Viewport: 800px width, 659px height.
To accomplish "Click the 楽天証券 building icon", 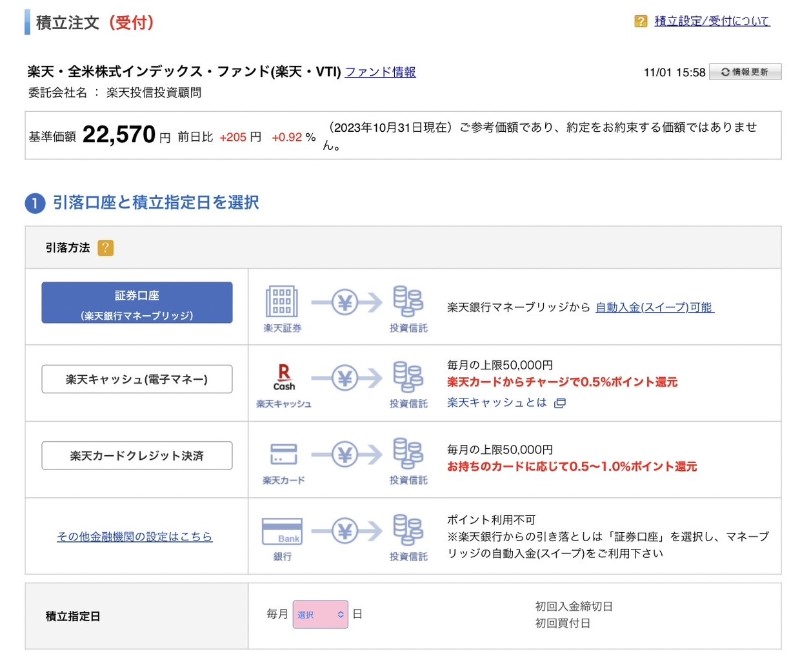I will click(282, 301).
